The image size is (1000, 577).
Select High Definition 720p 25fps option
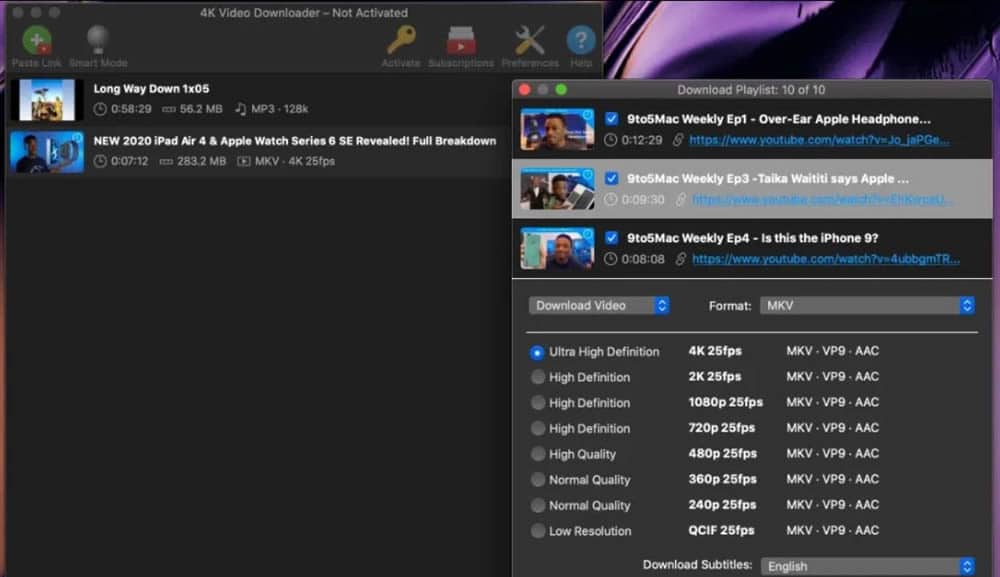click(x=538, y=428)
